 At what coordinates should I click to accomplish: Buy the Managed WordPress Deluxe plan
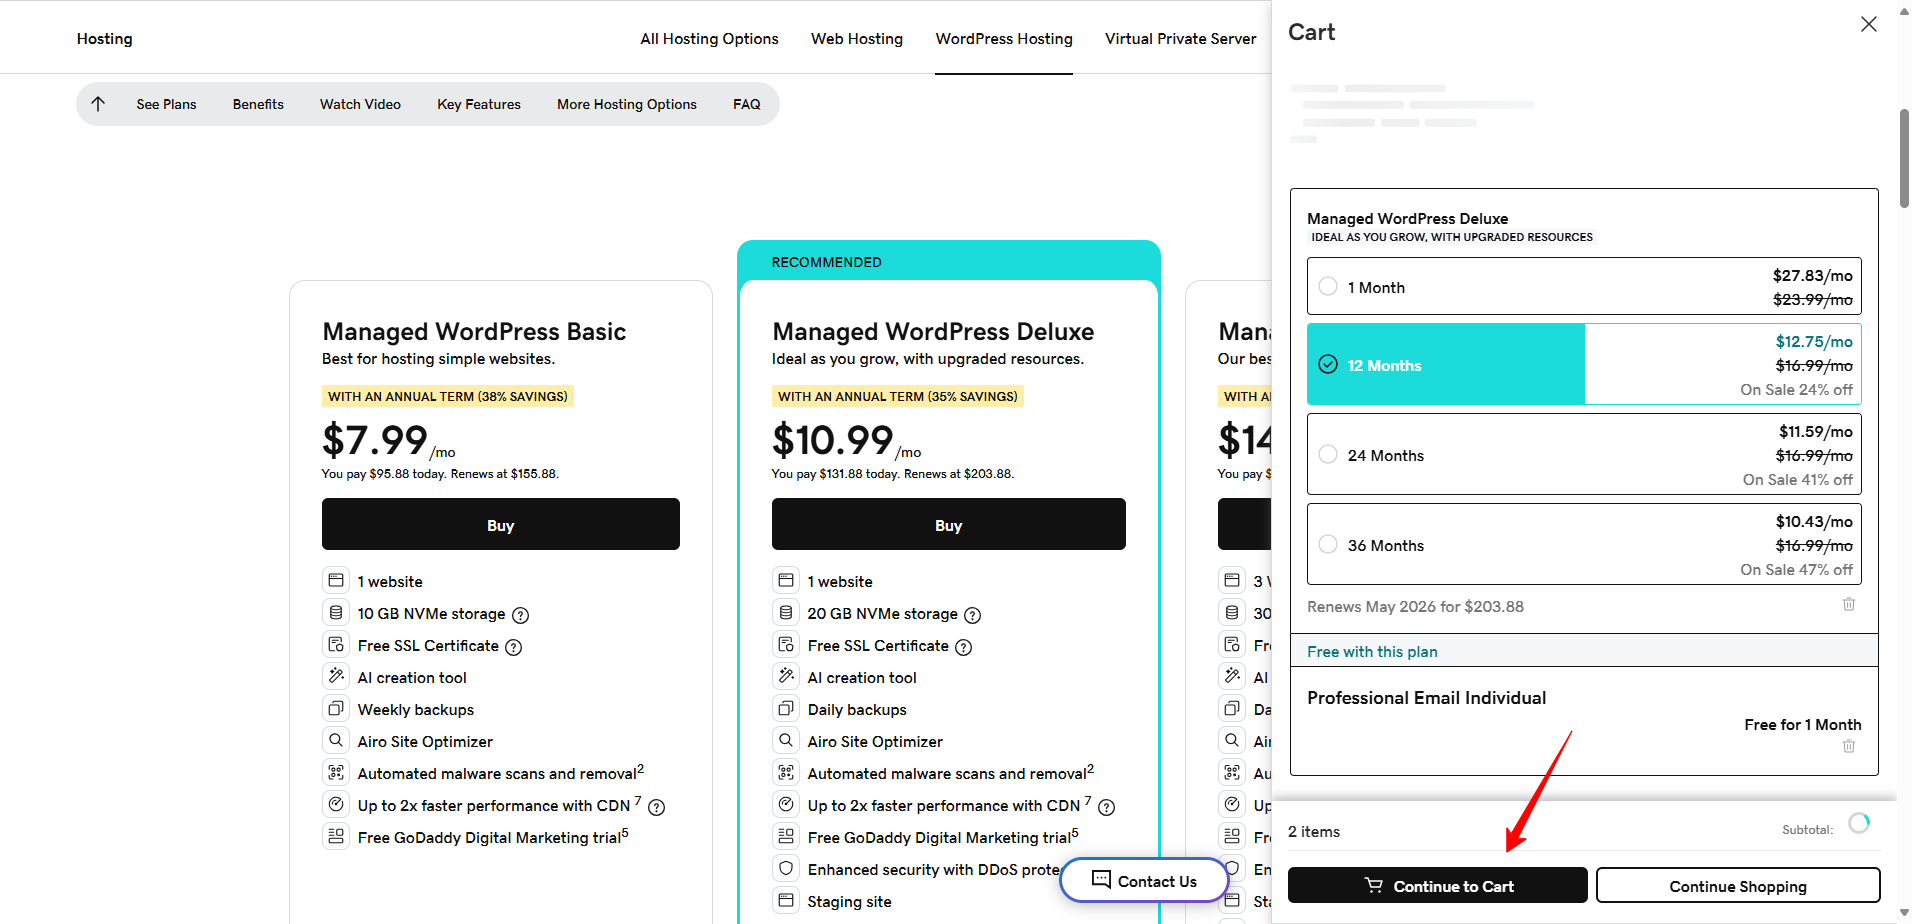point(949,524)
